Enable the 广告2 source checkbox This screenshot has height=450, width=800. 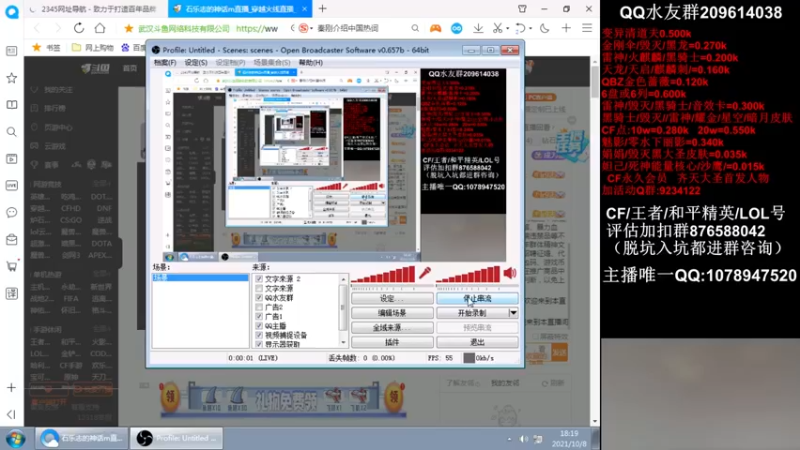pos(259,307)
